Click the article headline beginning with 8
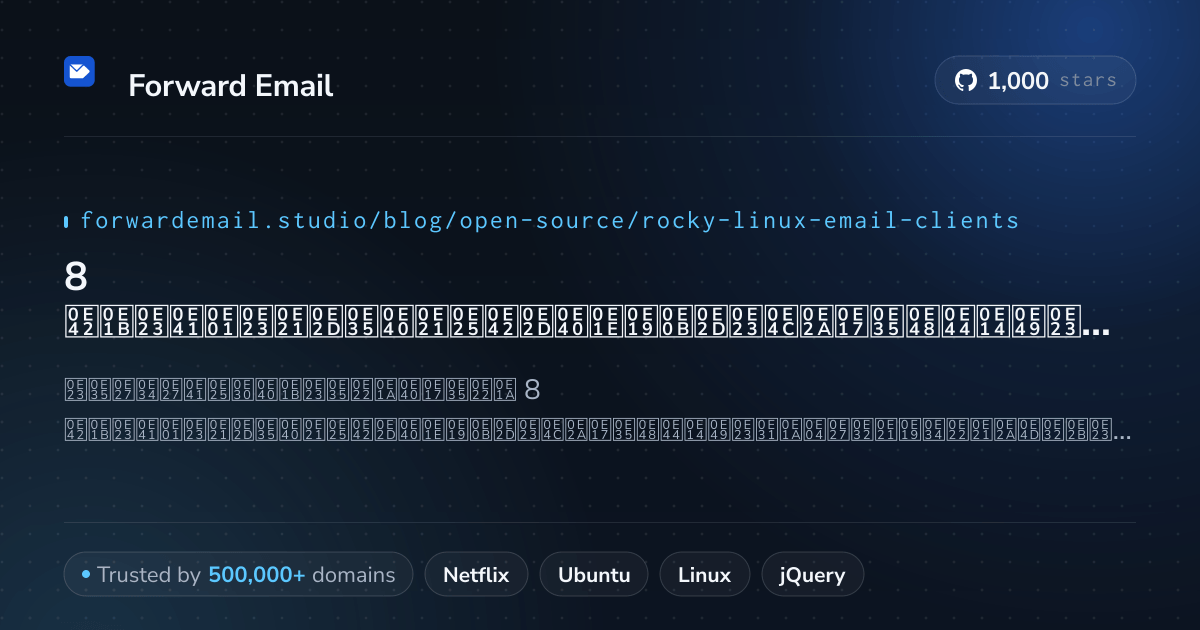The height and width of the screenshot is (630, 1200). (588, 300)
